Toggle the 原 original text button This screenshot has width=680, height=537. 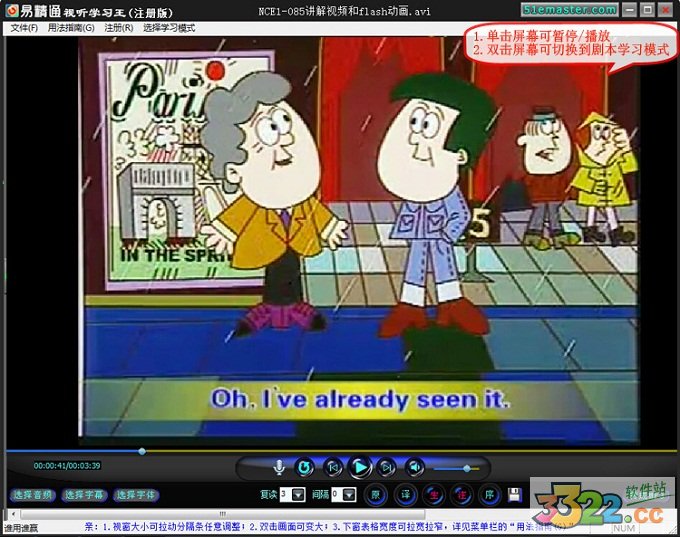(376, 495)
